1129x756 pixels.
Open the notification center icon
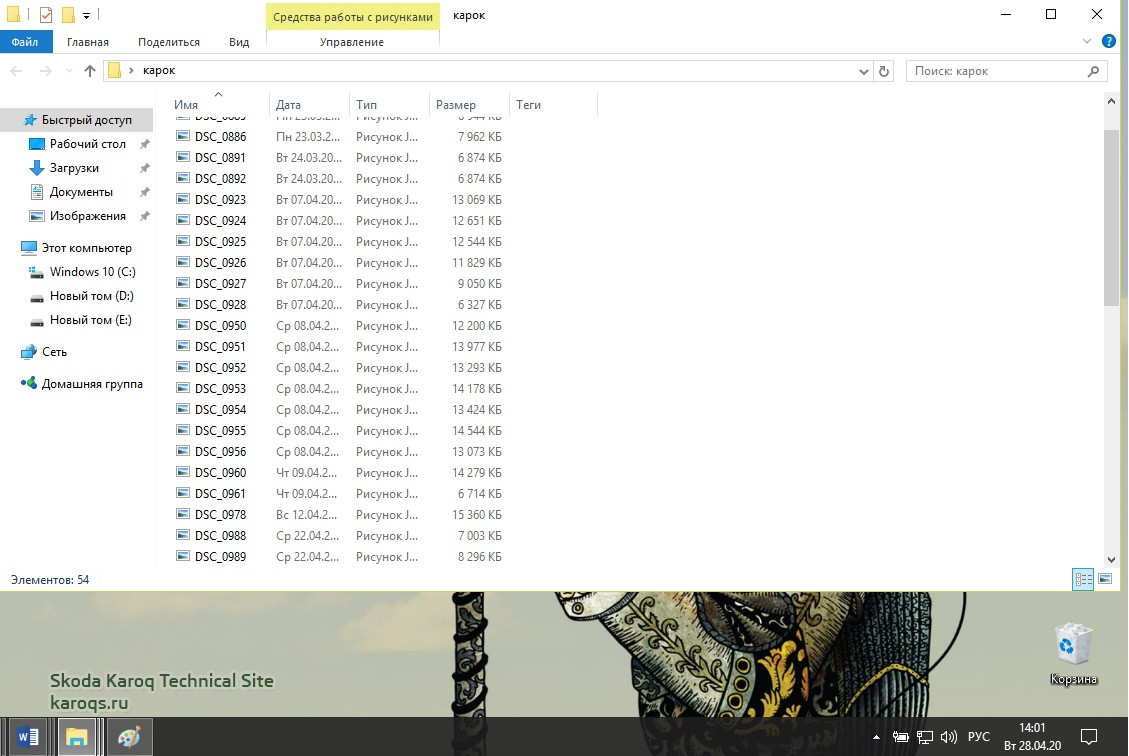click(x=1089, y=737)
